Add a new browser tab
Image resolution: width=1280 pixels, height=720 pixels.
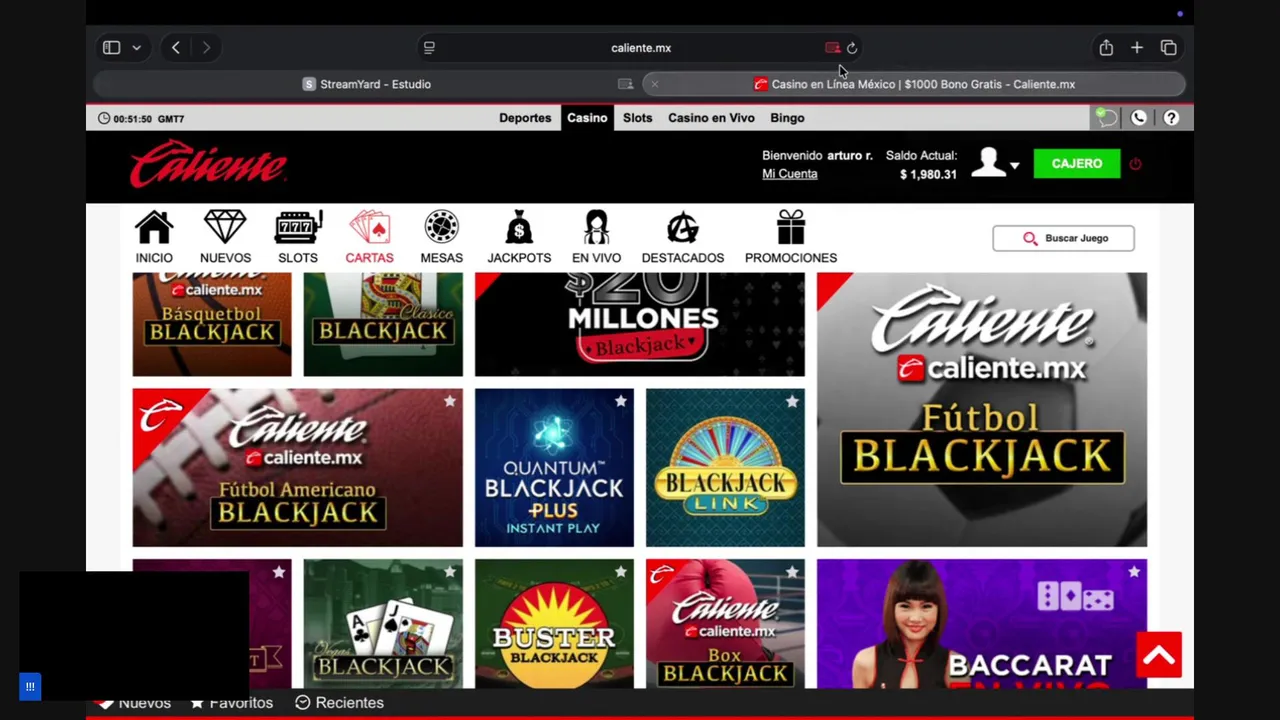point(1137,47)
